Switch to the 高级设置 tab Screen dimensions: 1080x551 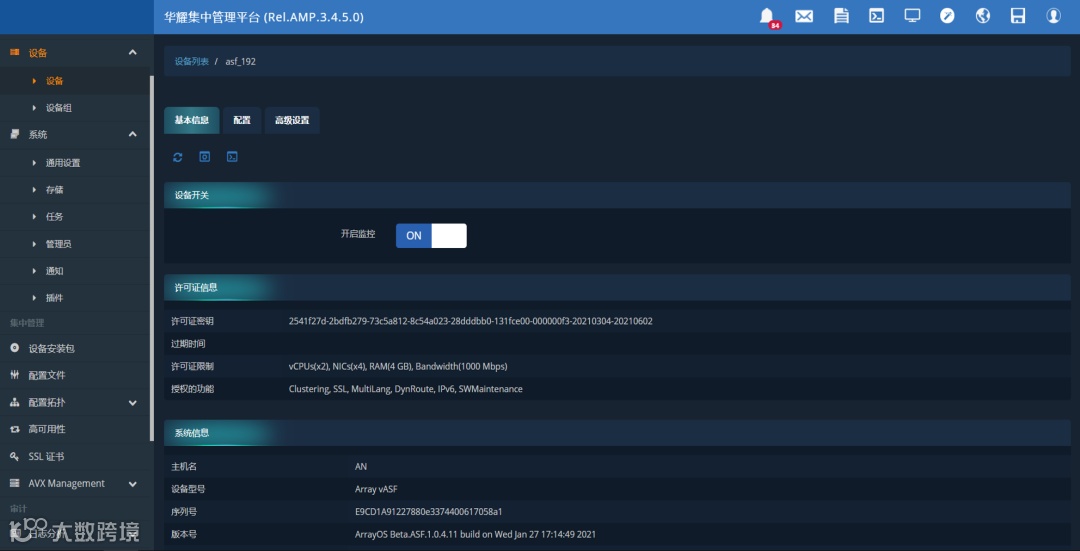click(292, 120)
